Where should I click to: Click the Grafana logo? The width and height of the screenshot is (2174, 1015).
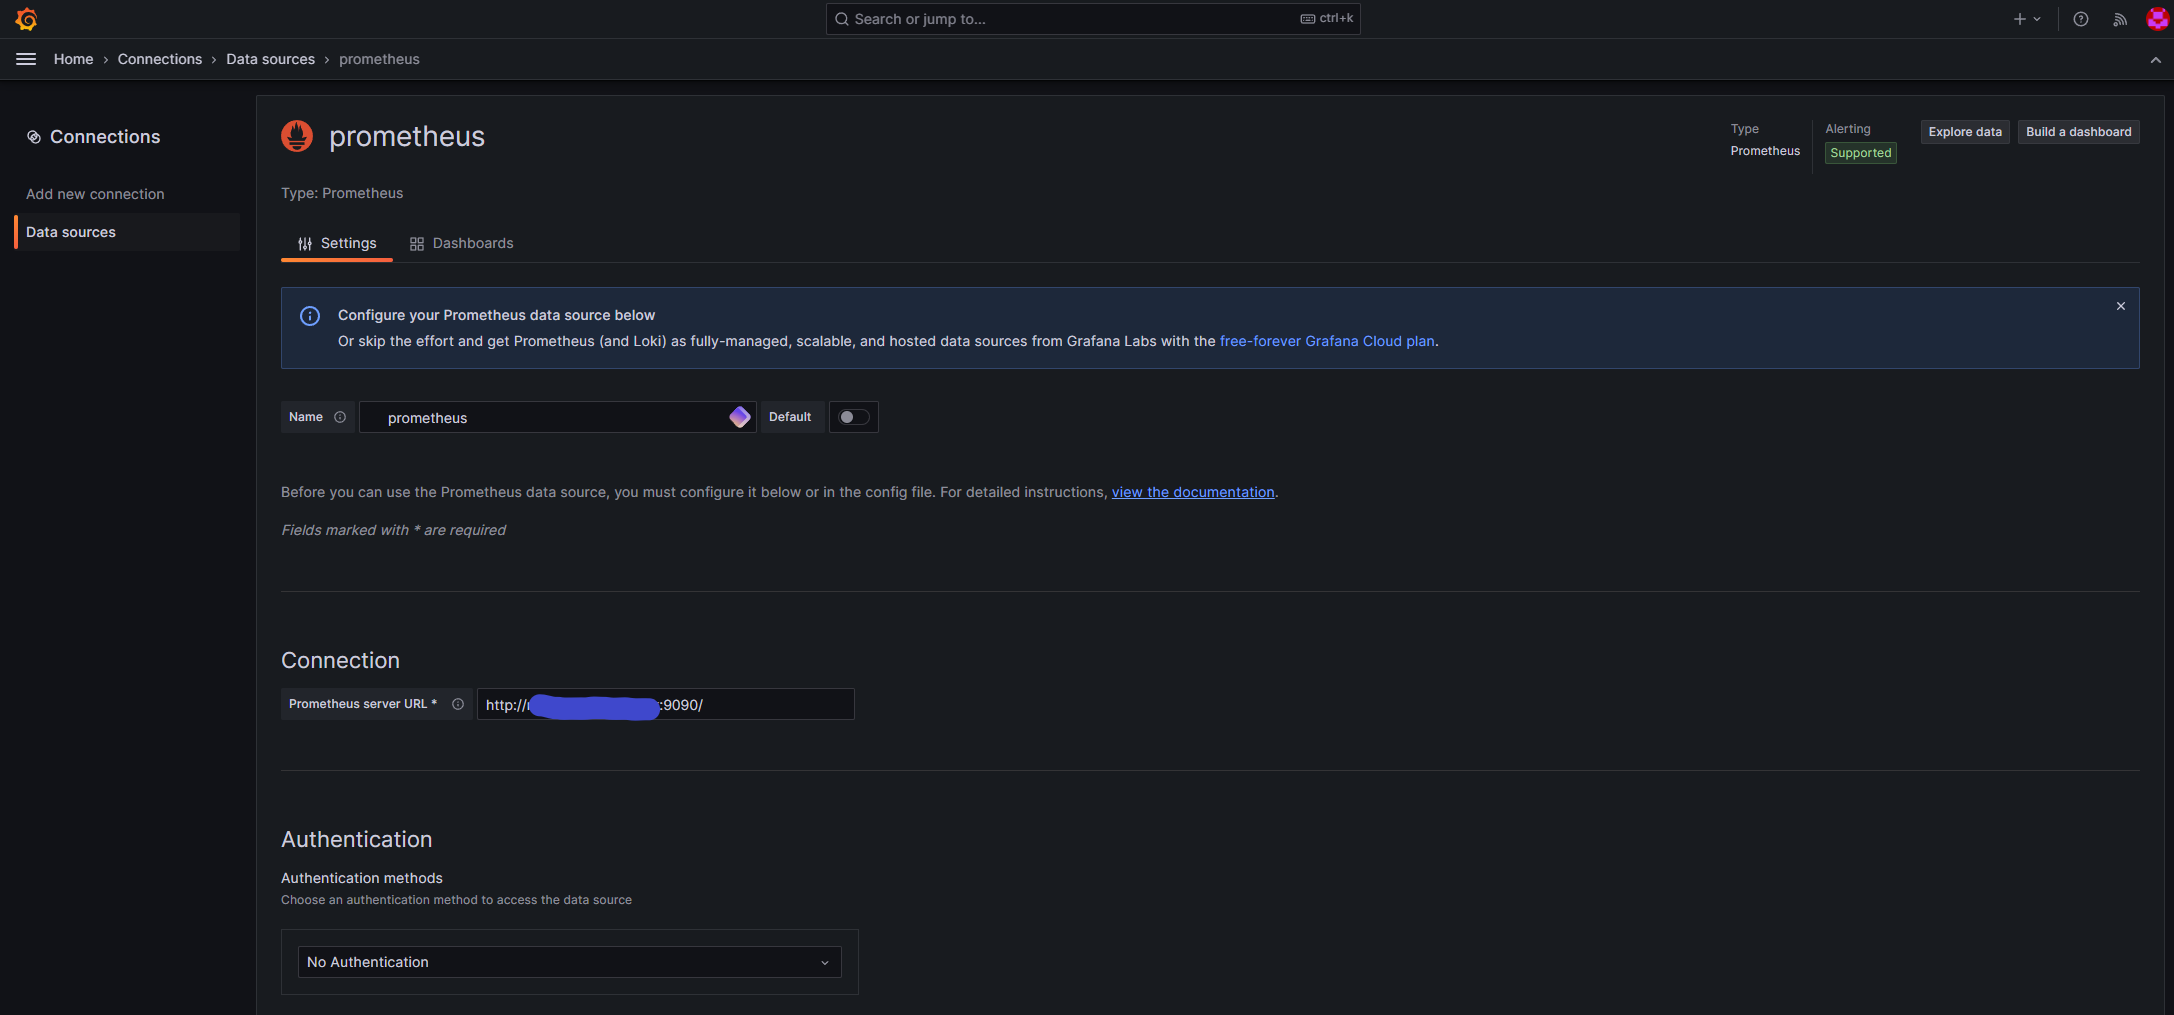26,18
